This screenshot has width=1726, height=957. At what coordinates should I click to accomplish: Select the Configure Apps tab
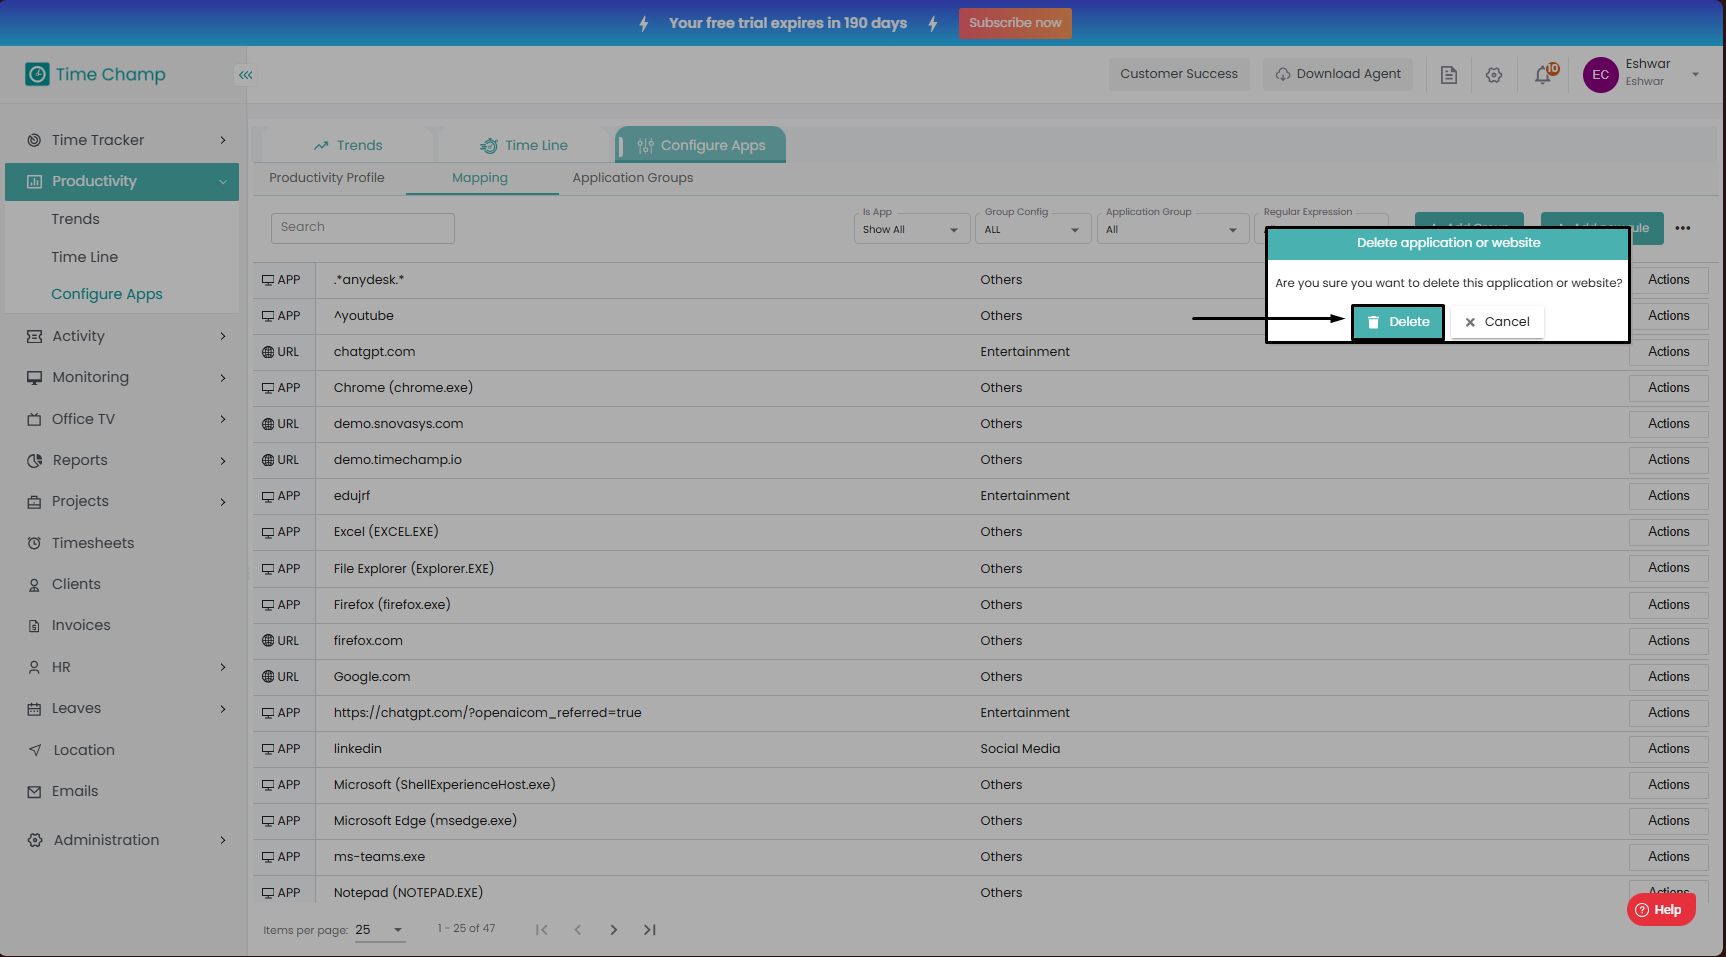click(x=701, y=145)
